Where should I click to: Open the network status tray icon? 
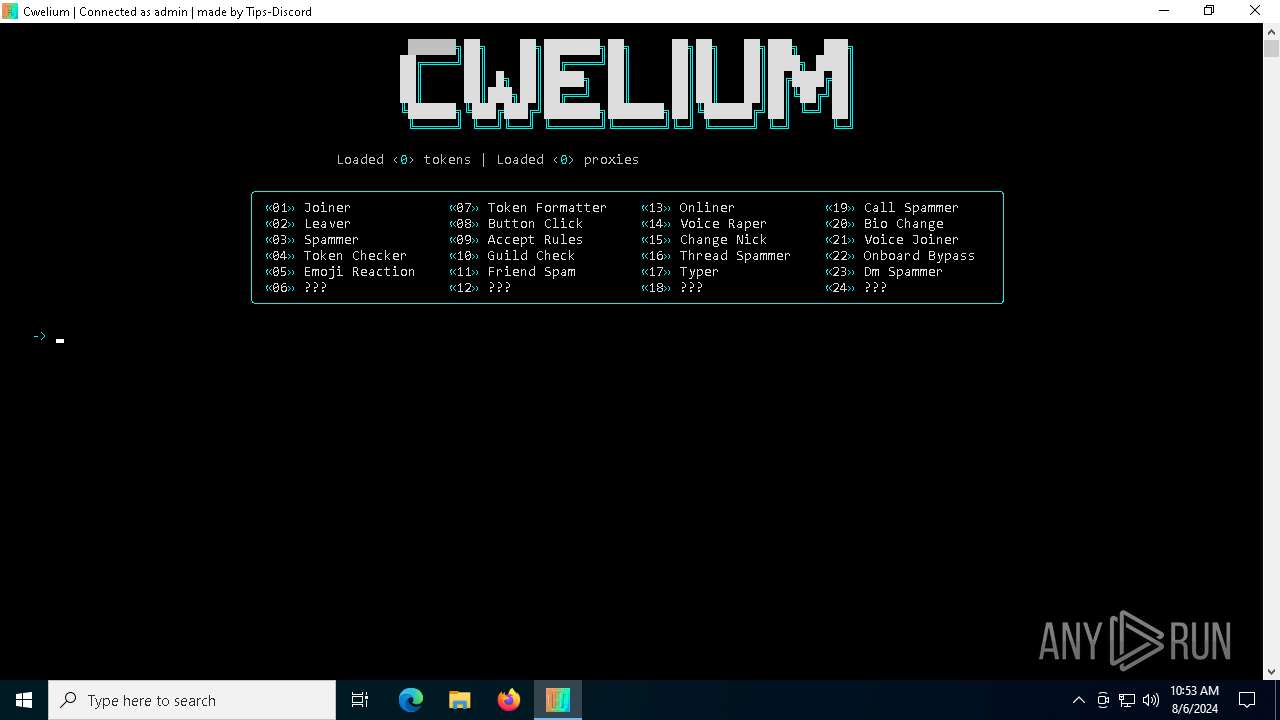pyautogui.click(x=1127, y=700)
